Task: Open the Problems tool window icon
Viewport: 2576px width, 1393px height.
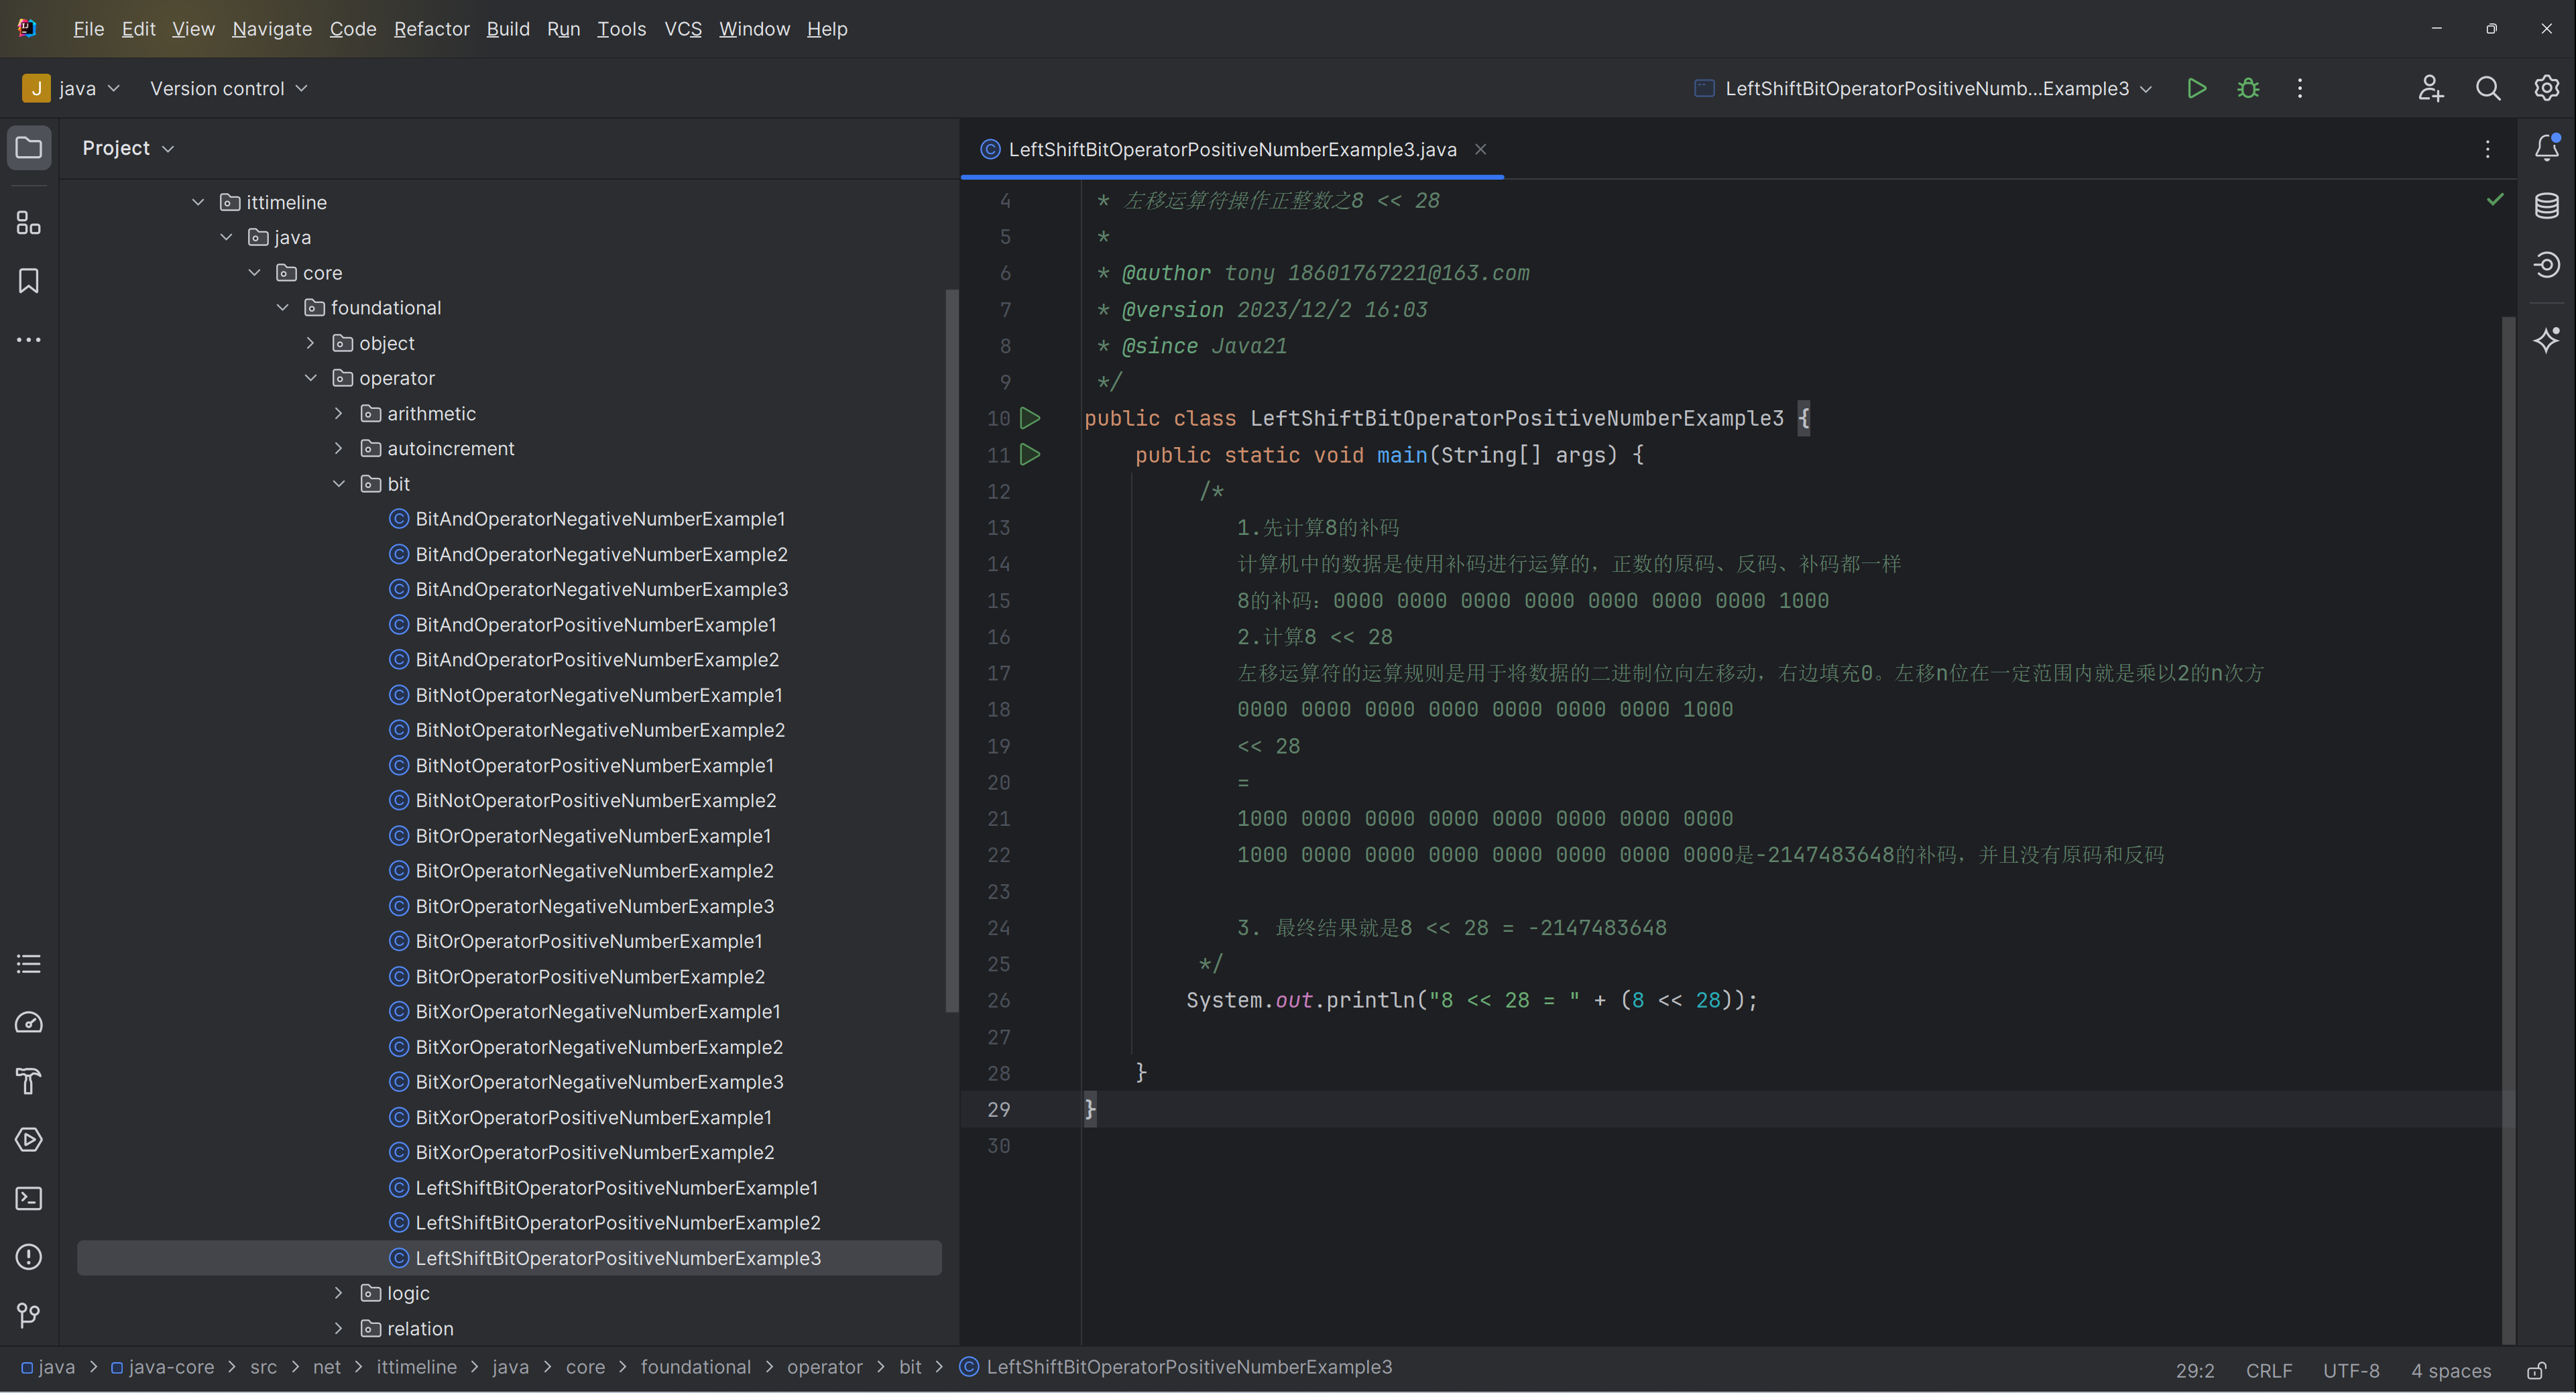Action: [x=29, y=1256]
